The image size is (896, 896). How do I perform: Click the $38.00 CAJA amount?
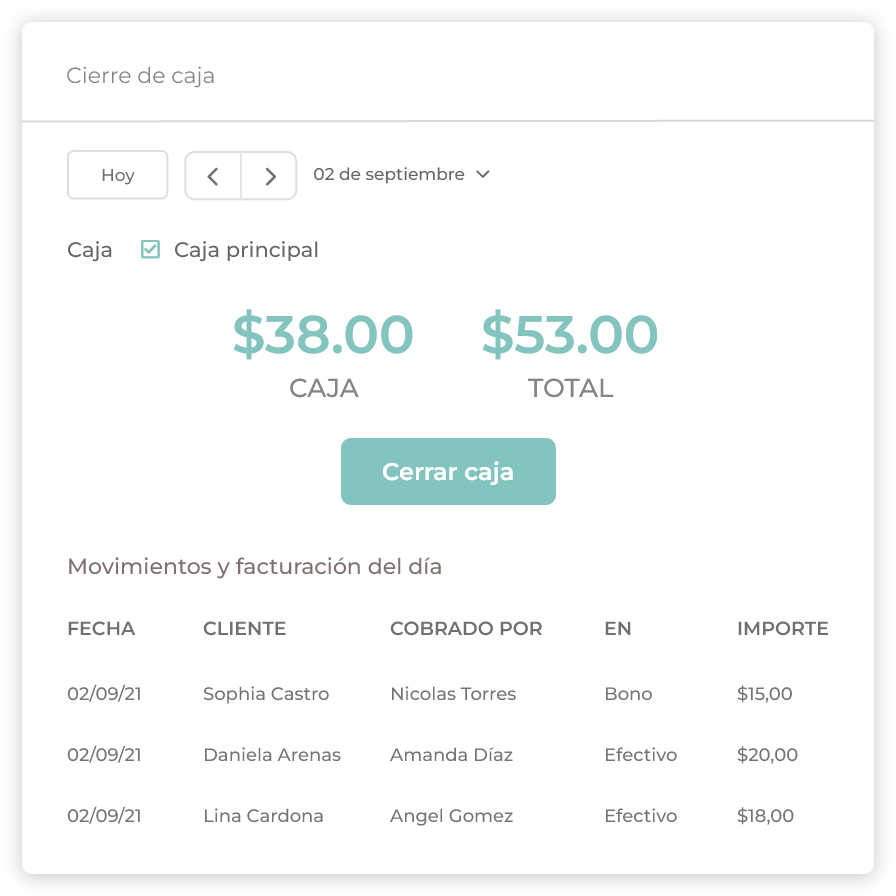pyautogui.click(x=323, y=336)
